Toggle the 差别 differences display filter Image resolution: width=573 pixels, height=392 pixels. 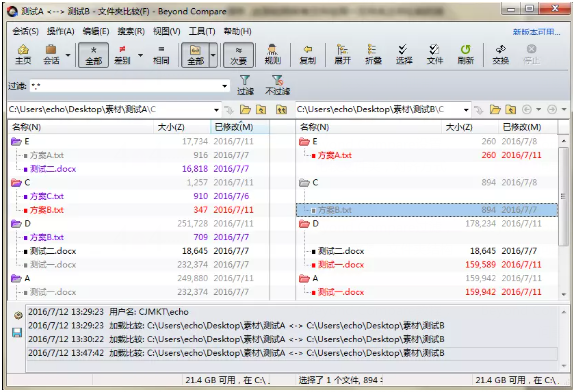pos(122,54)
